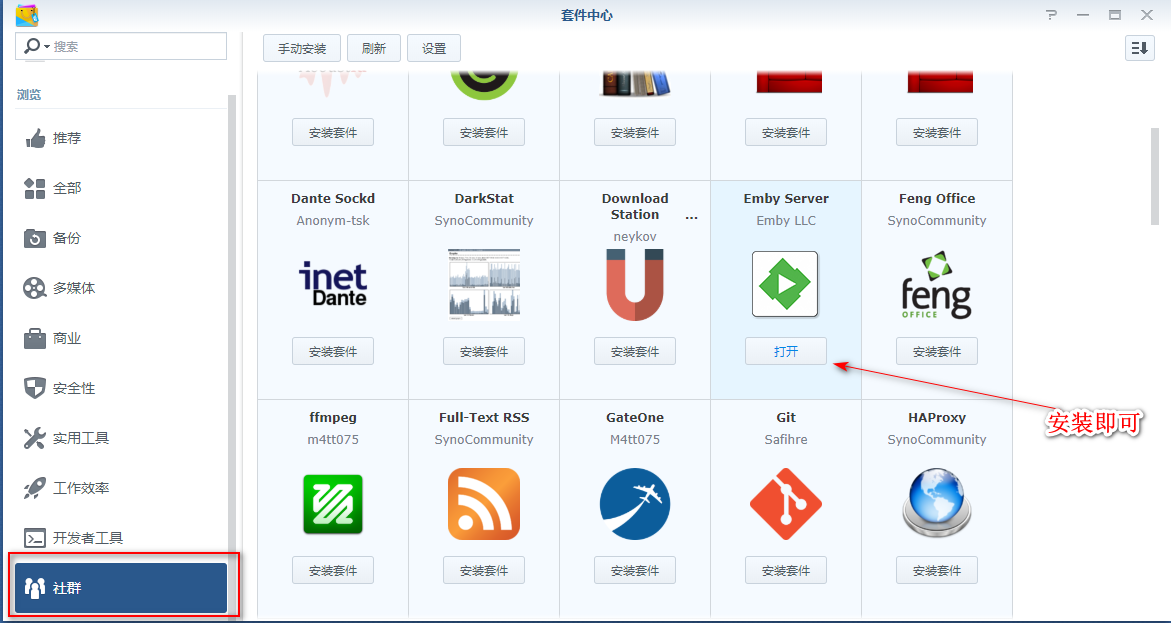
Task: Install the Dante Sockd package
Action: tap(333, 351)
